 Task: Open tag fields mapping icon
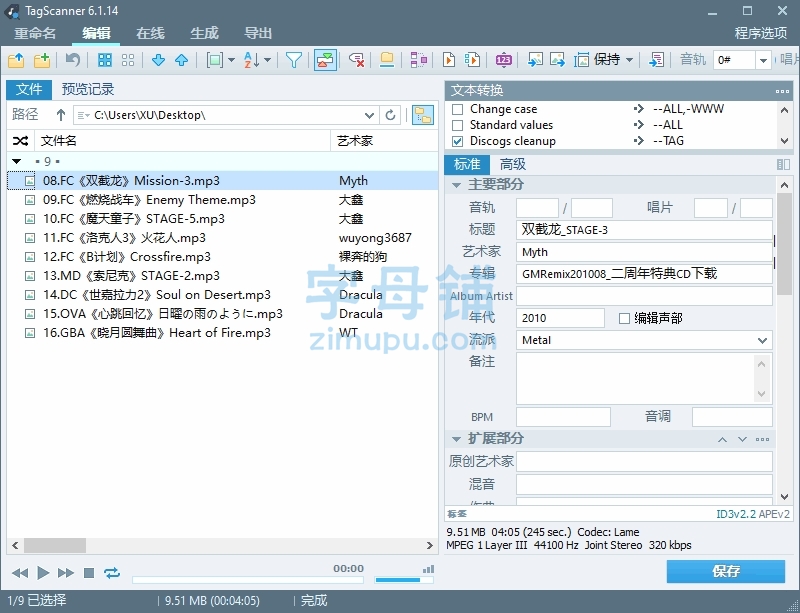[418, 60]
